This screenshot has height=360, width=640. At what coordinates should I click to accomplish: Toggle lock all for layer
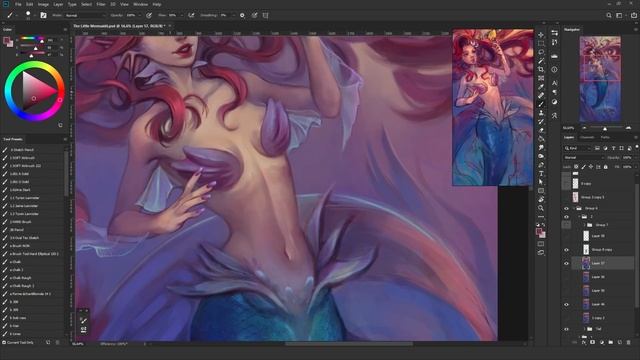(x=606, y=167)
